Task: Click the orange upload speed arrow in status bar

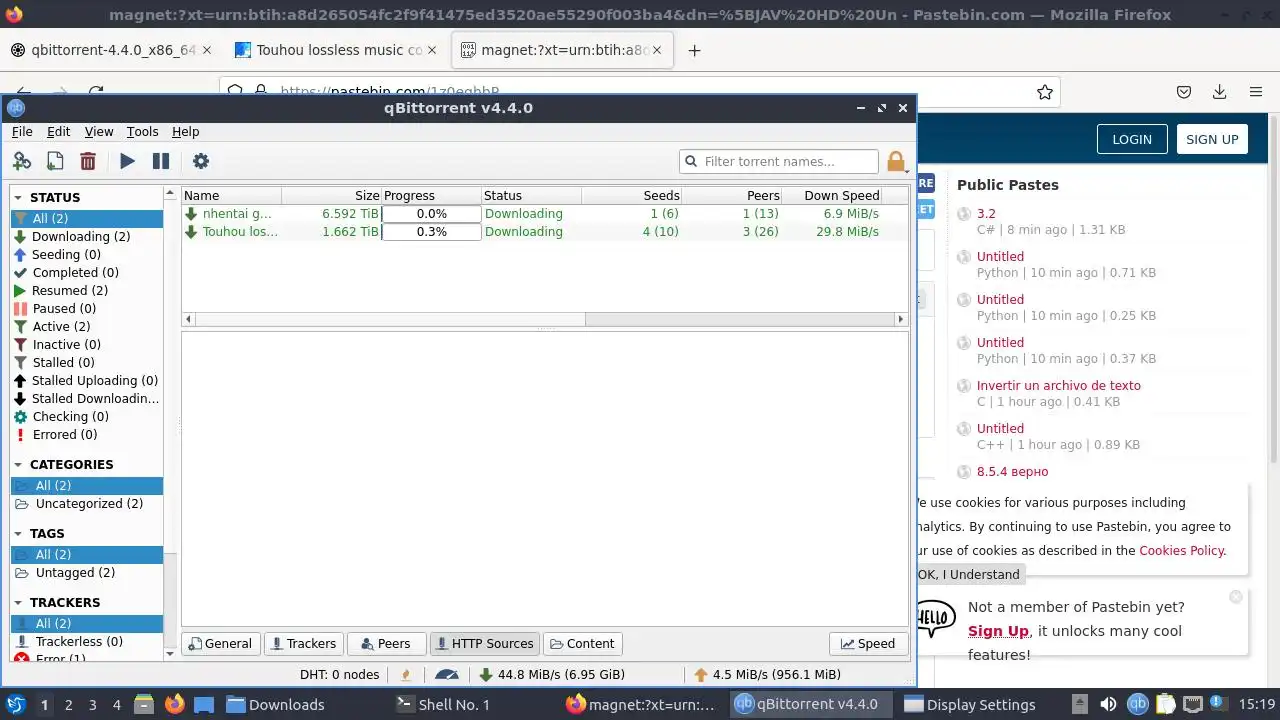Action: pyautogui.click(x=700, y=675)
